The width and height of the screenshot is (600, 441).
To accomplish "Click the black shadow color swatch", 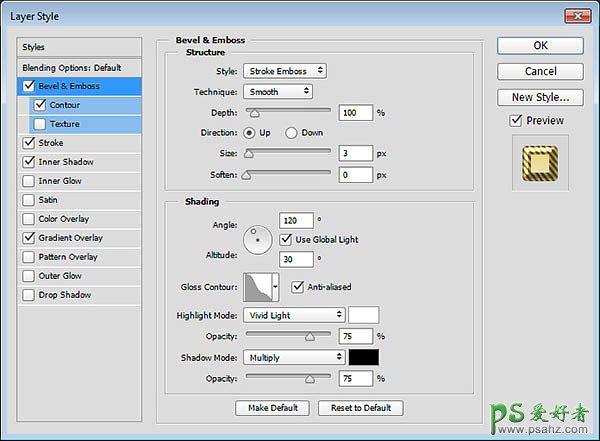I will [363, 357].
